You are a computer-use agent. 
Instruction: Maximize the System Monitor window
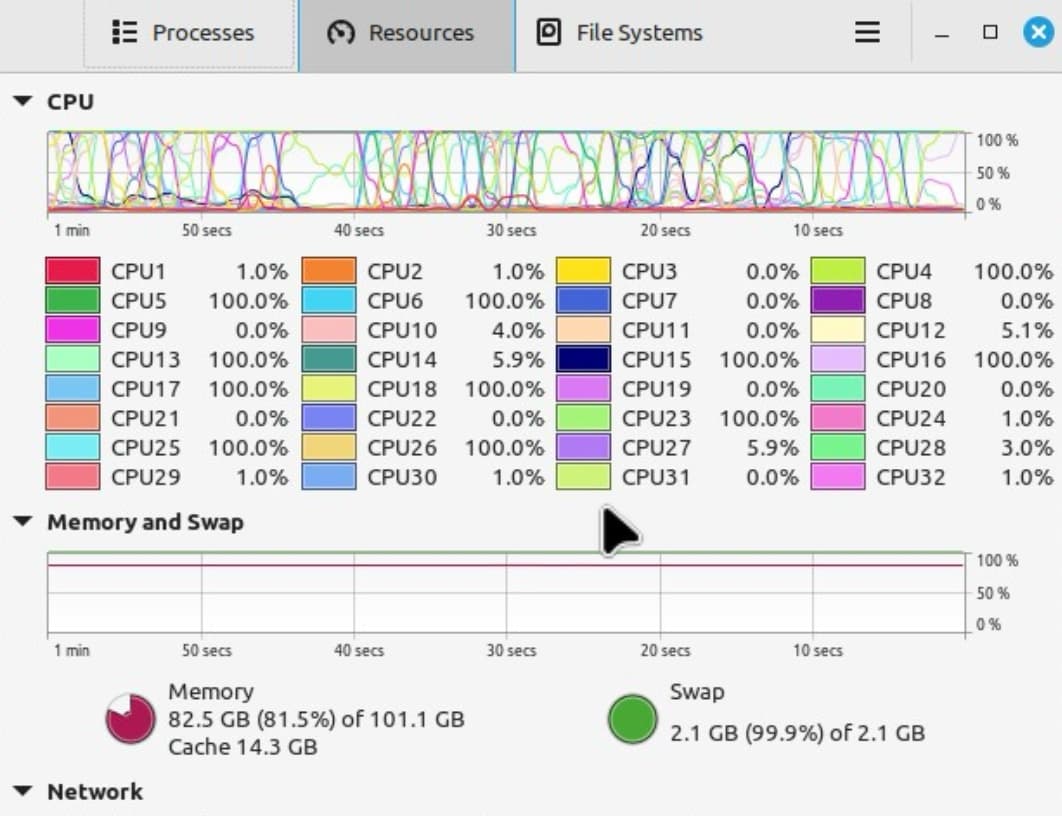[990, 33]
